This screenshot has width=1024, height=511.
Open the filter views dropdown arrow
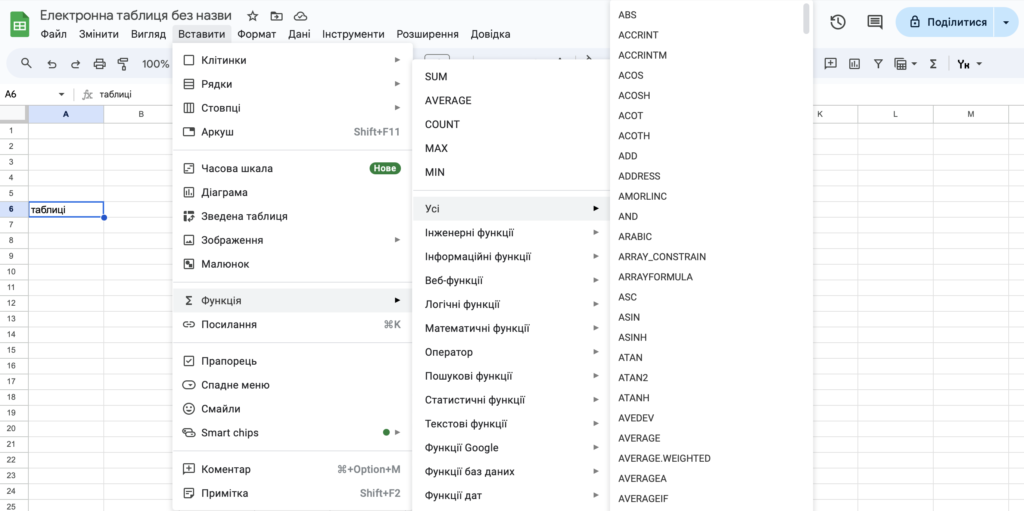point(914,63)
